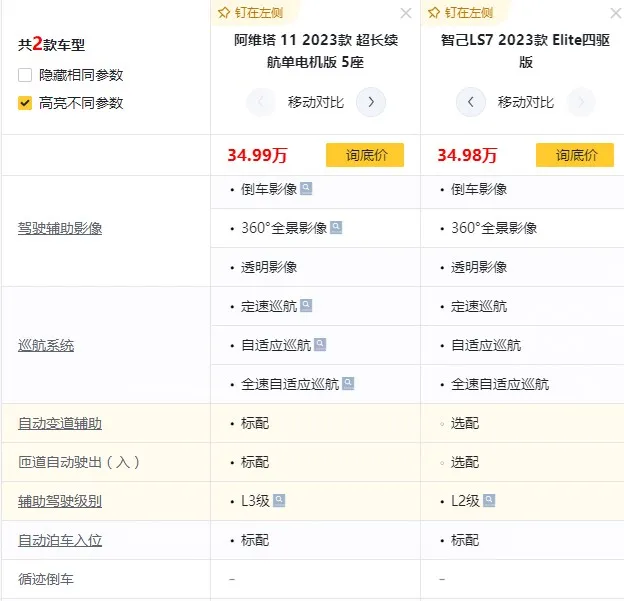Screen dimensions: 624x601
Task: Click 移动对比 label under 智己LS7
Action: click(526, 102)
